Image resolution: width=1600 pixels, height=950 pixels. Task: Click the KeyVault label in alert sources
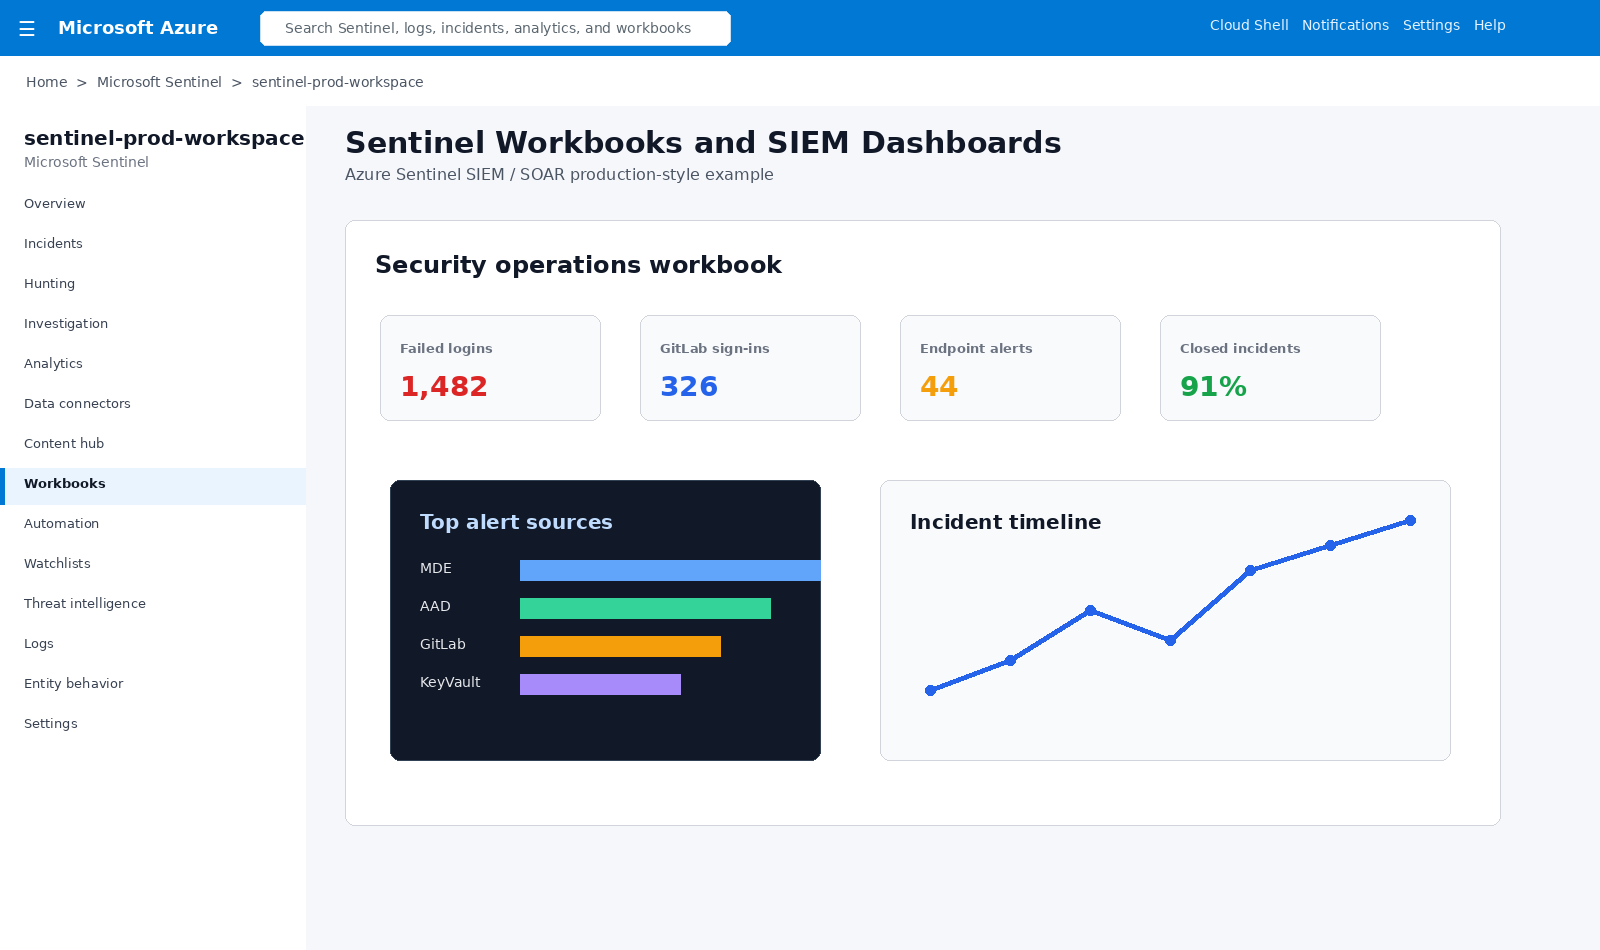pos(450,682)
